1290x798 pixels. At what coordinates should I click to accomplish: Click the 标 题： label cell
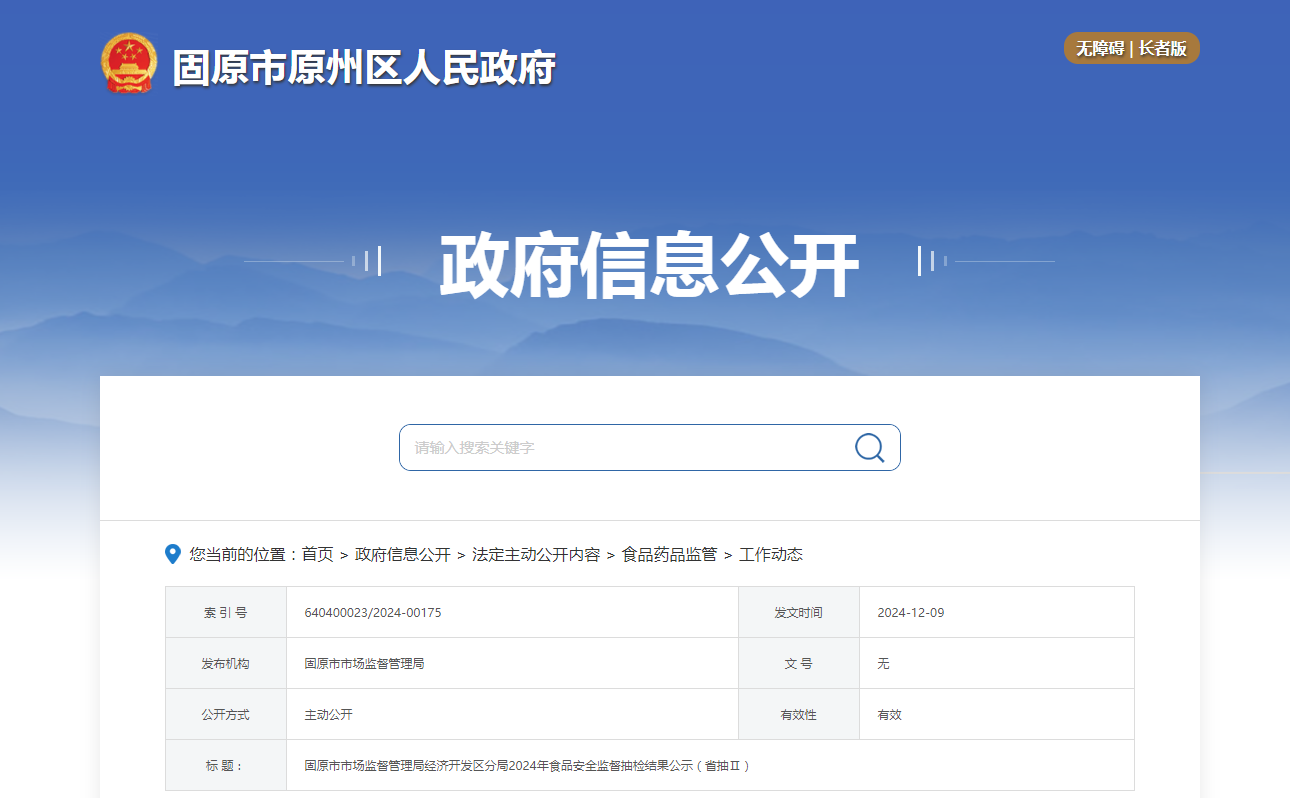(x=226, y=766)
